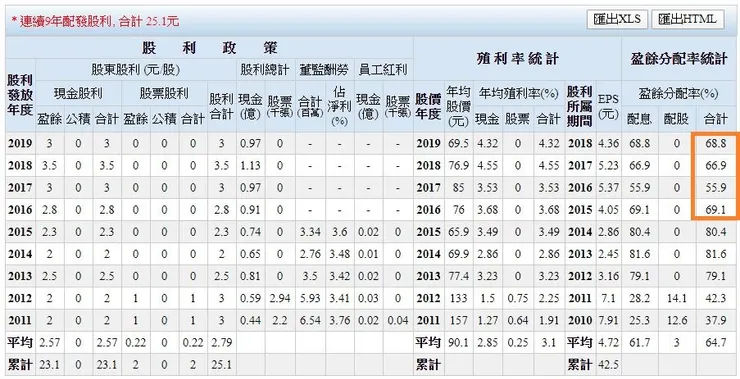Click the 股利所屬期間 column header
Image resolution: width=740 pixels, height=379 pixels.
point(580,106)
